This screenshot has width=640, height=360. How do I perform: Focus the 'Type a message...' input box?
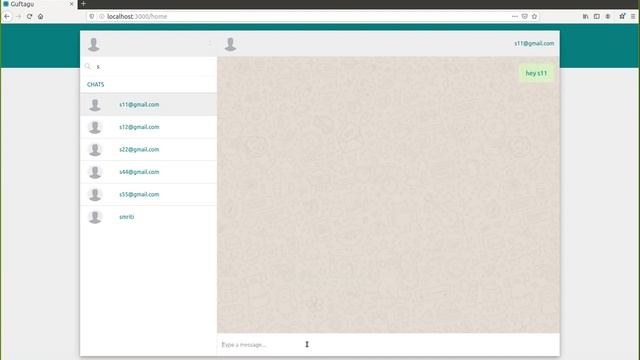coord(388,345)
